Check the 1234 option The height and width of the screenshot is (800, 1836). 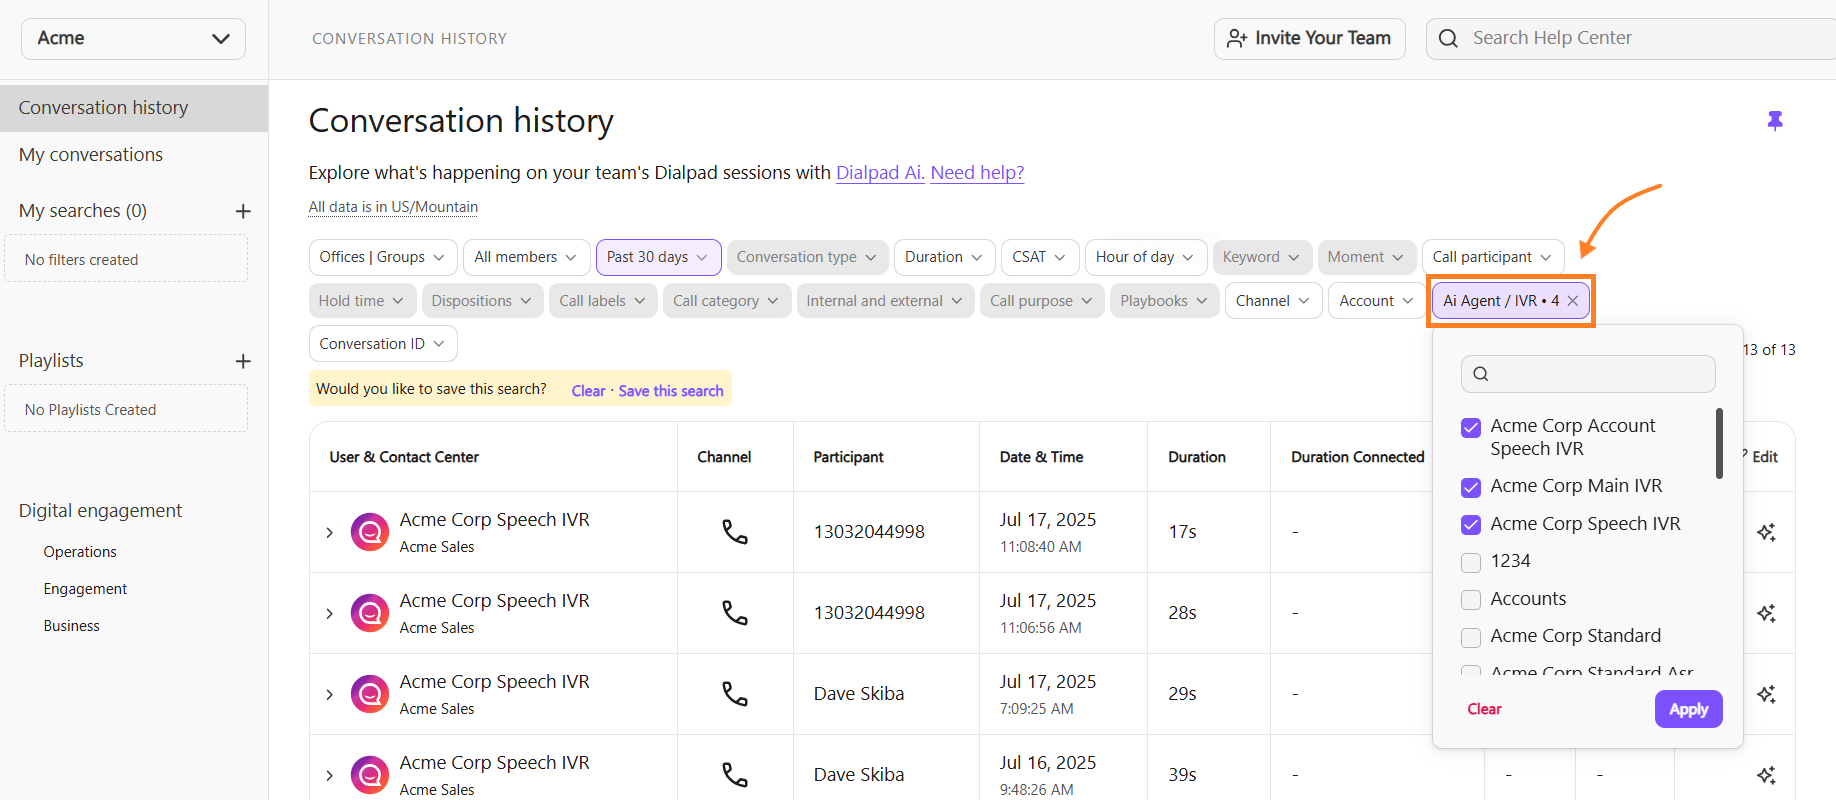(1471, 562)
